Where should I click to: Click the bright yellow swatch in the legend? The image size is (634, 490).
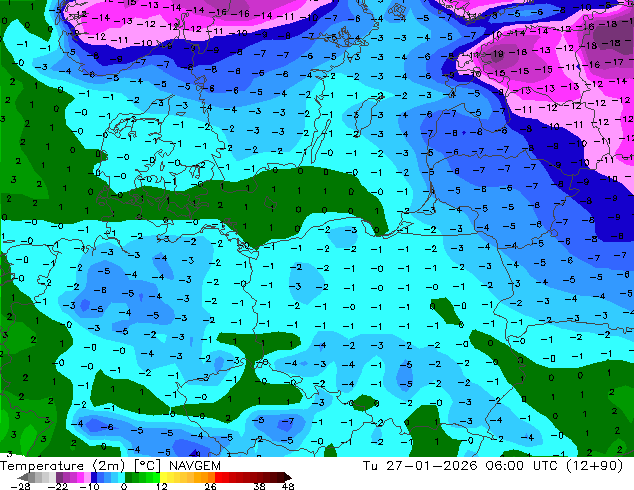tap(163, 477)
